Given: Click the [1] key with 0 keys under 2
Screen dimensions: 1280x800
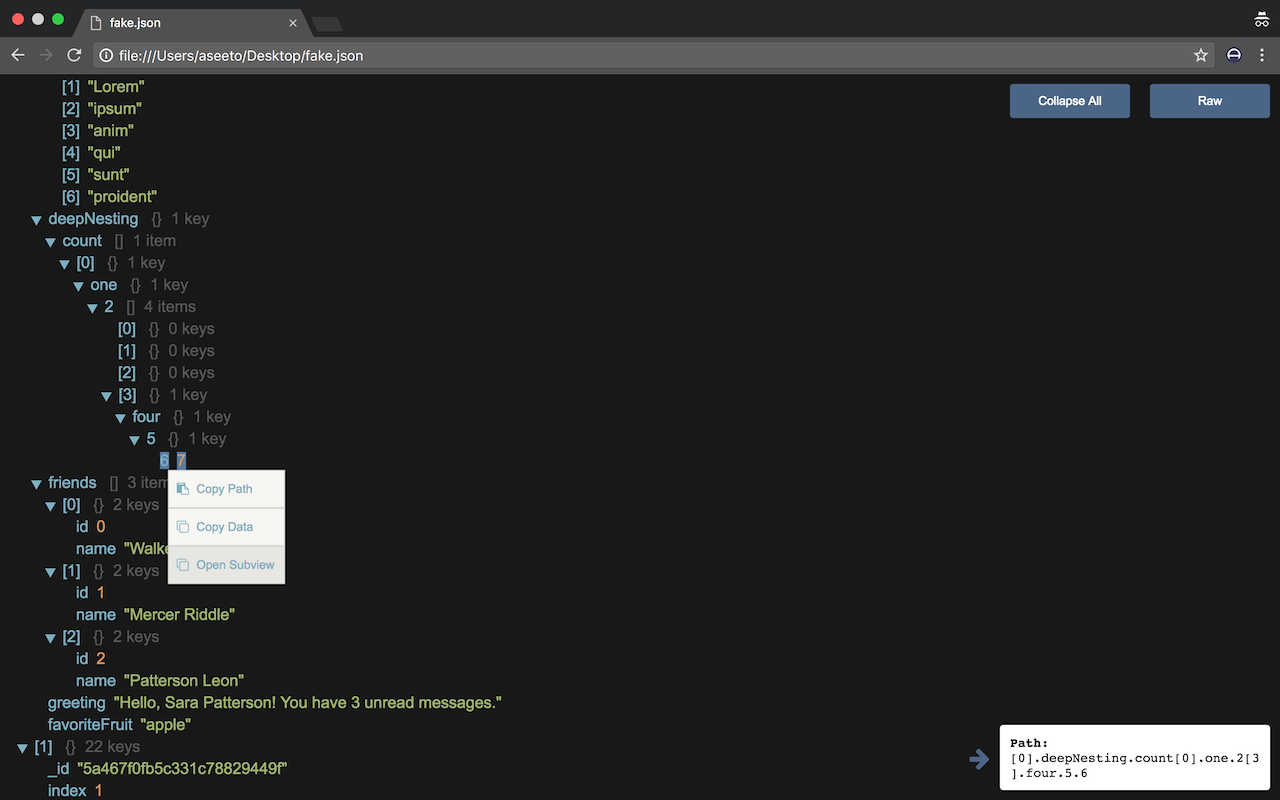Looking at the screenshot, I should (x=127, y=351).
